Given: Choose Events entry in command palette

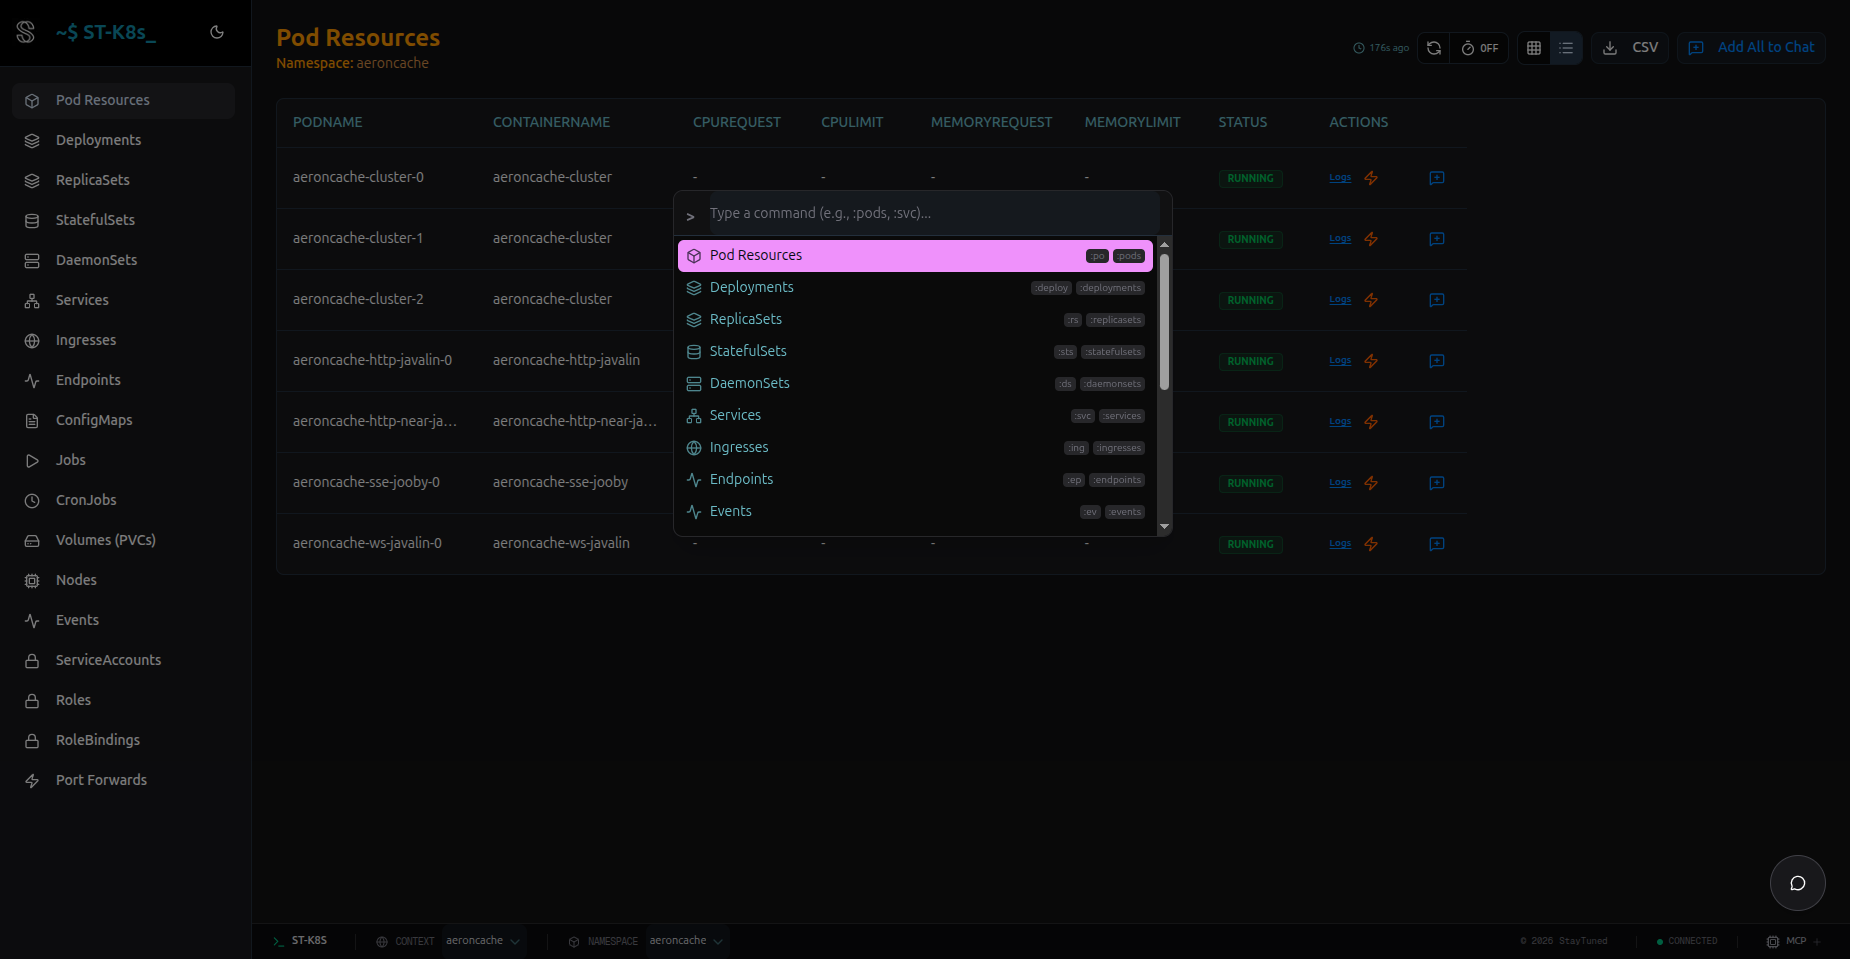Looking at the screenshot, I should 915,512.
